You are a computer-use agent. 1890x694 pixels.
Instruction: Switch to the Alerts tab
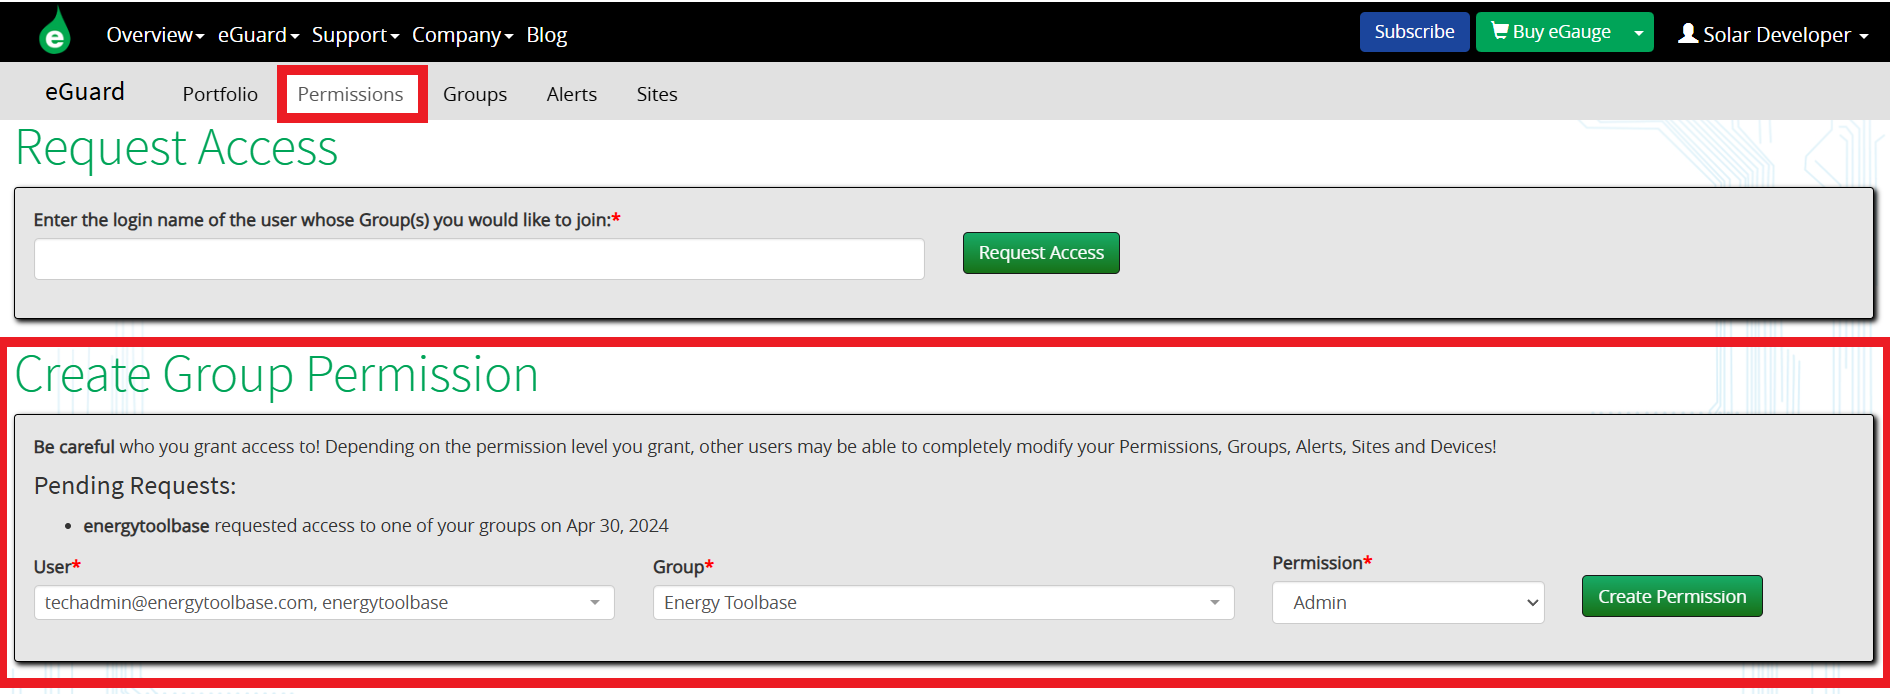tap(572, 94)
